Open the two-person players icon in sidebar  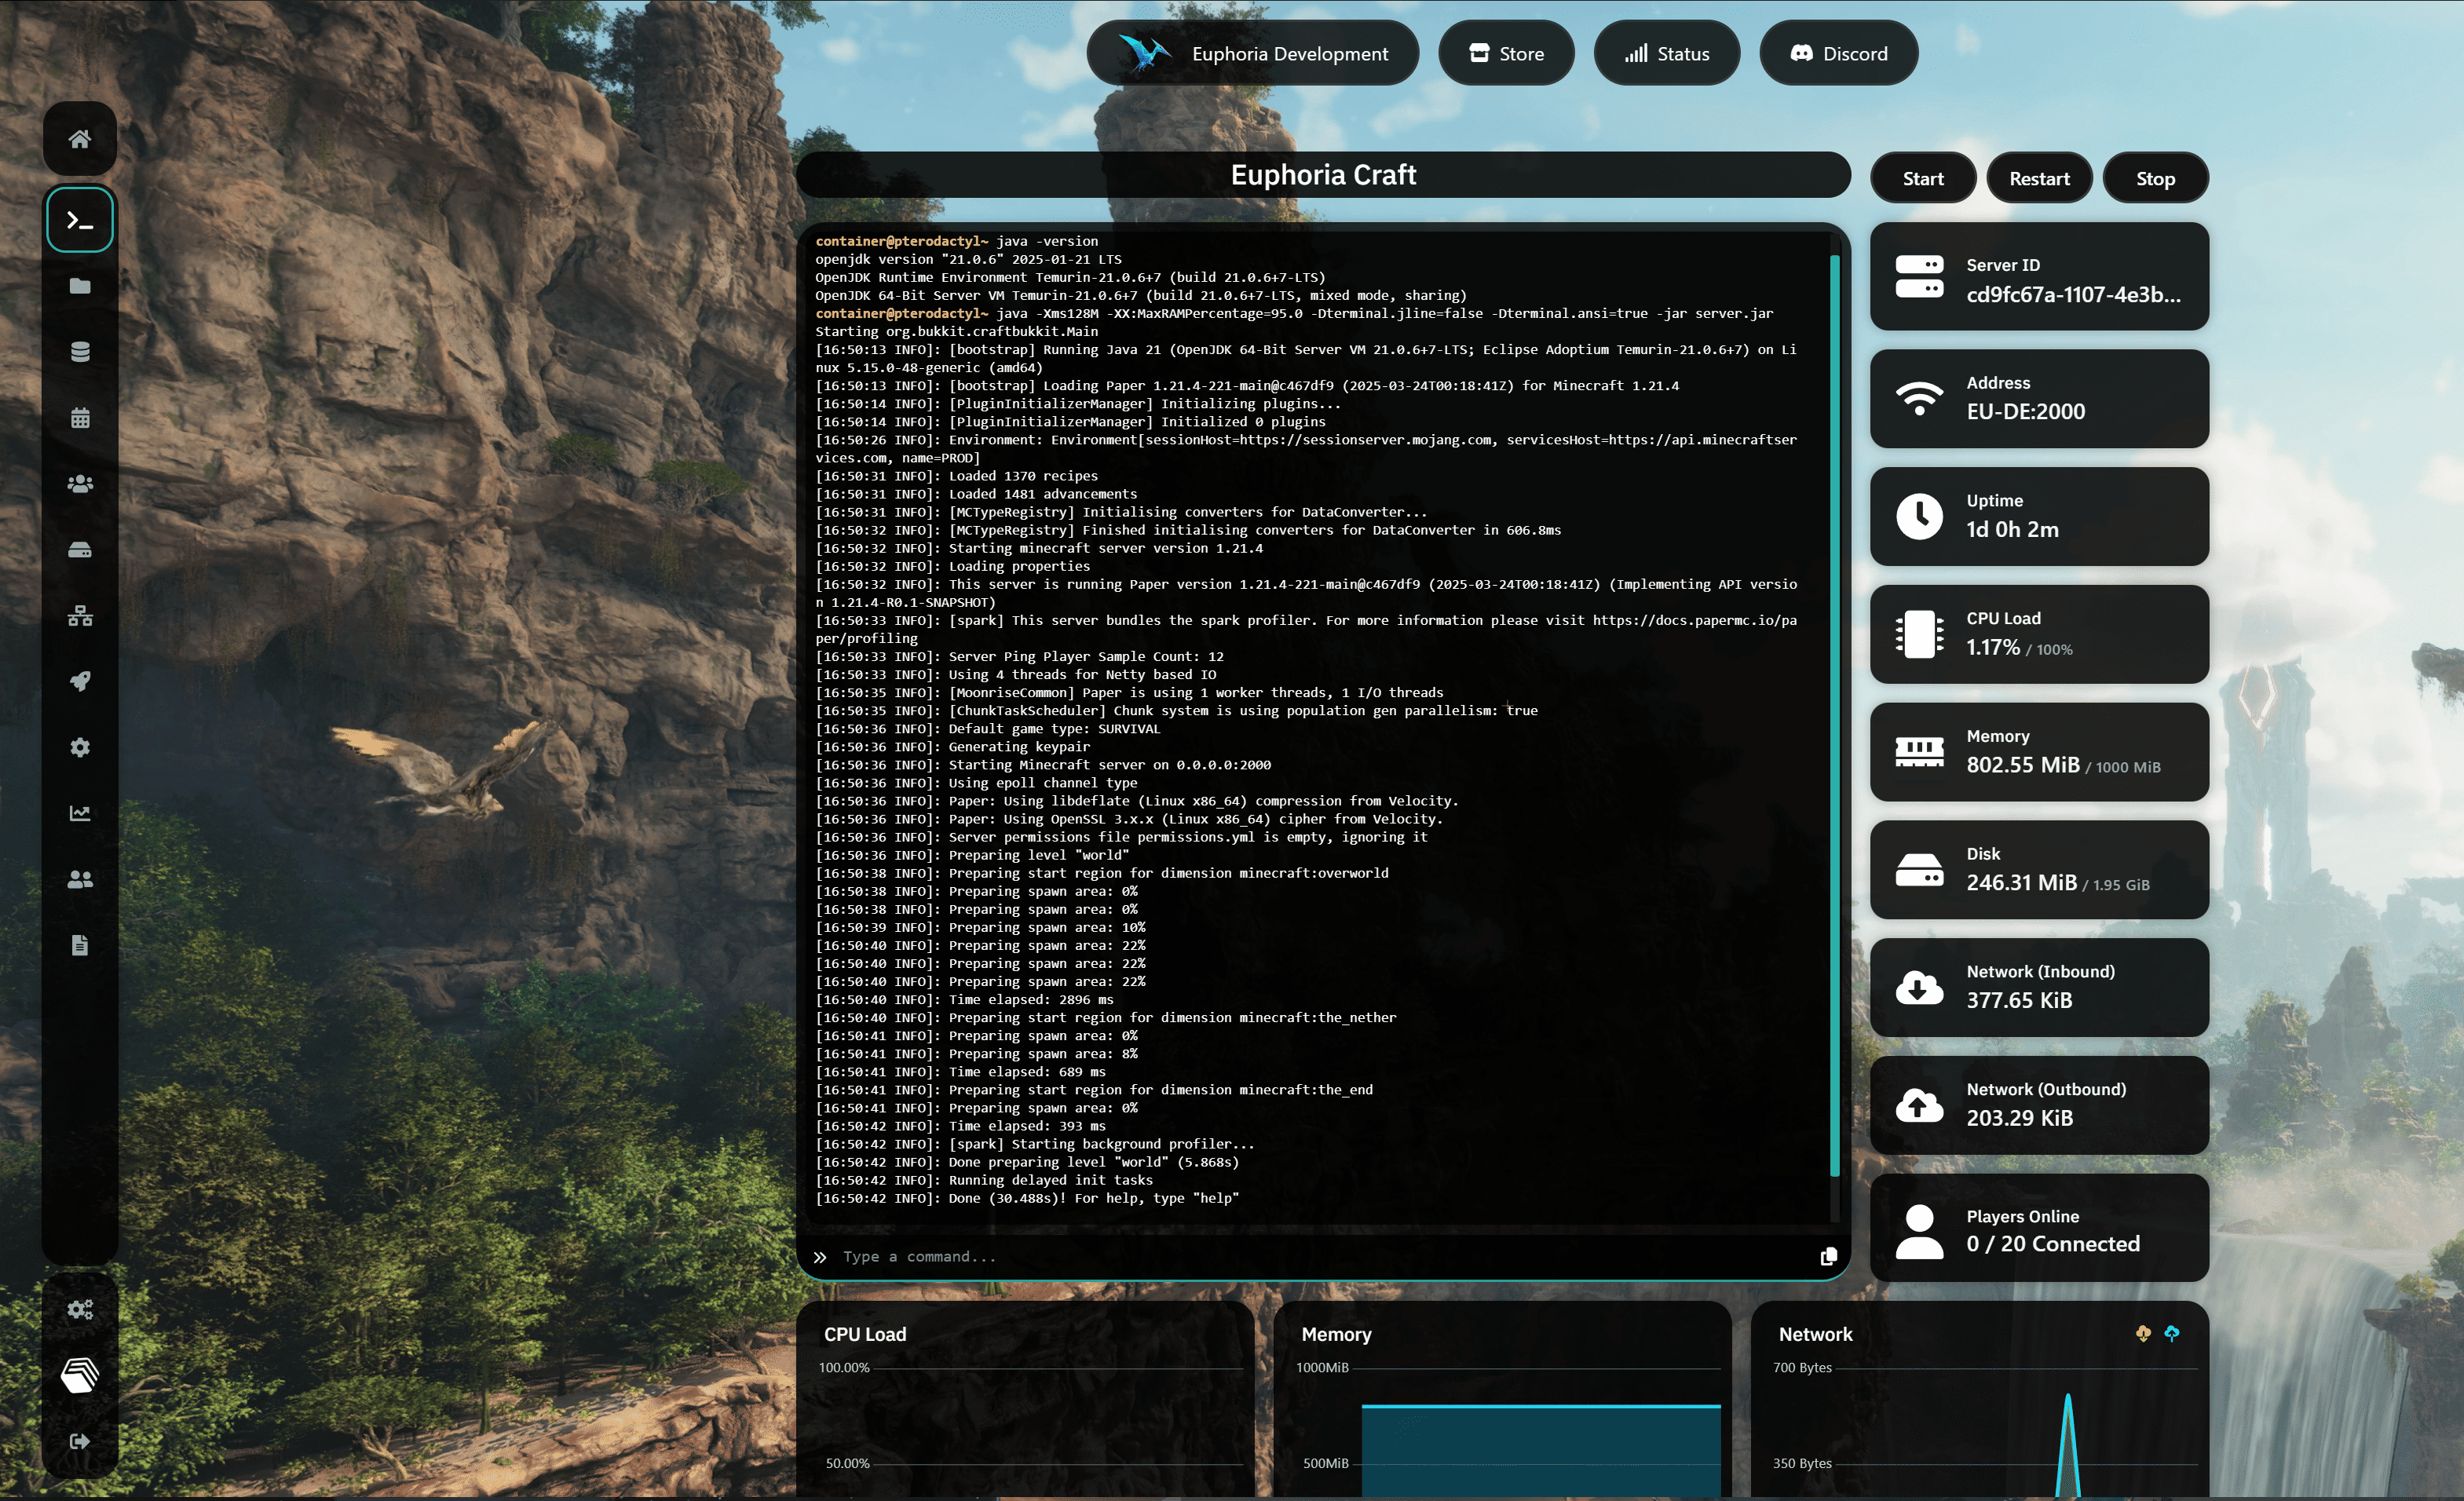(x=80, y=879)
